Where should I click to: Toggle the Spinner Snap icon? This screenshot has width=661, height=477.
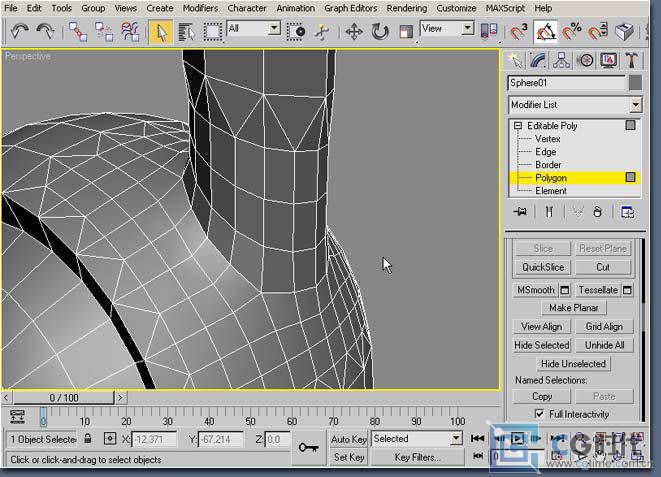(x=597, y=32)
